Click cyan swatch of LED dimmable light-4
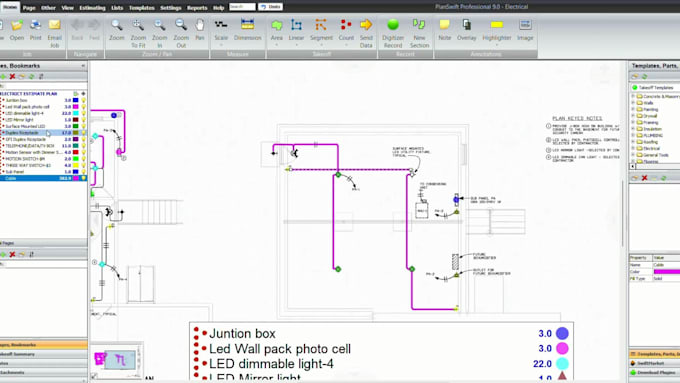 click(x=75, y=113)
